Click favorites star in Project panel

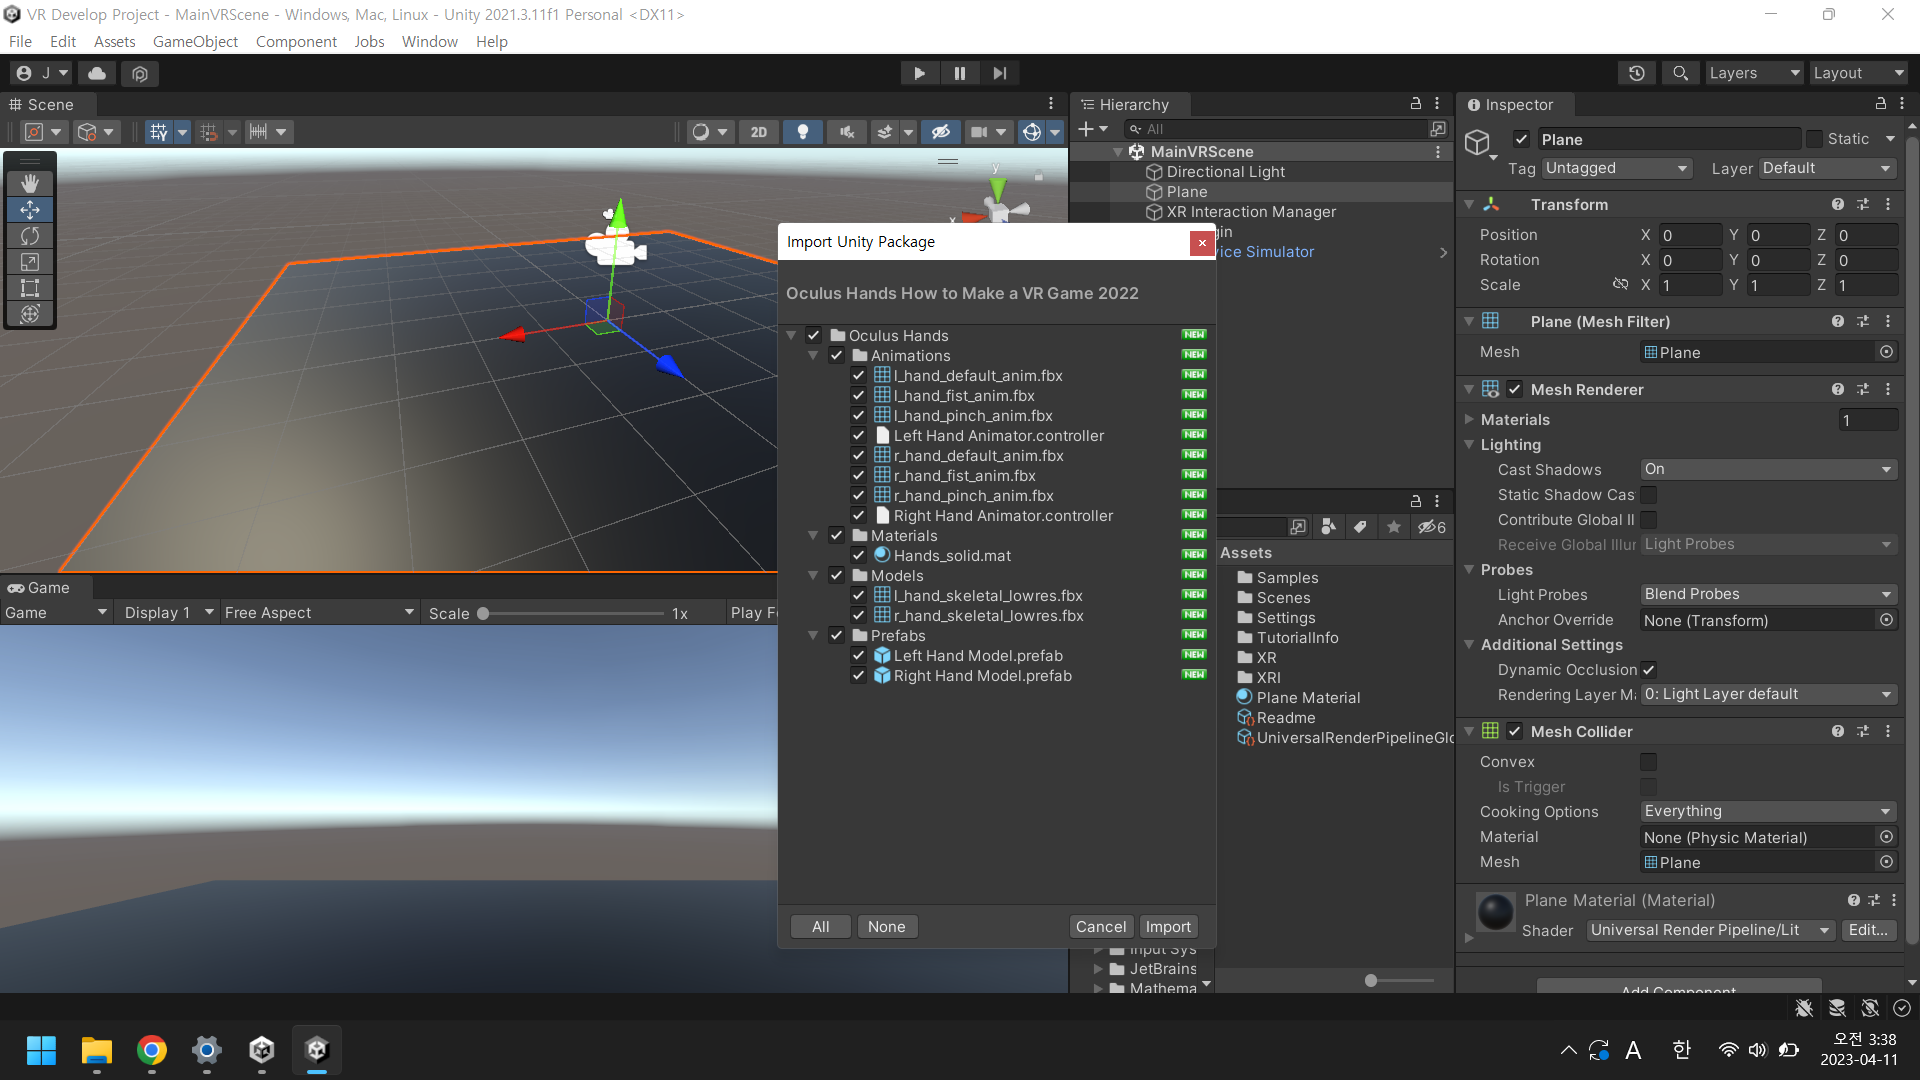click(1394, 527)
